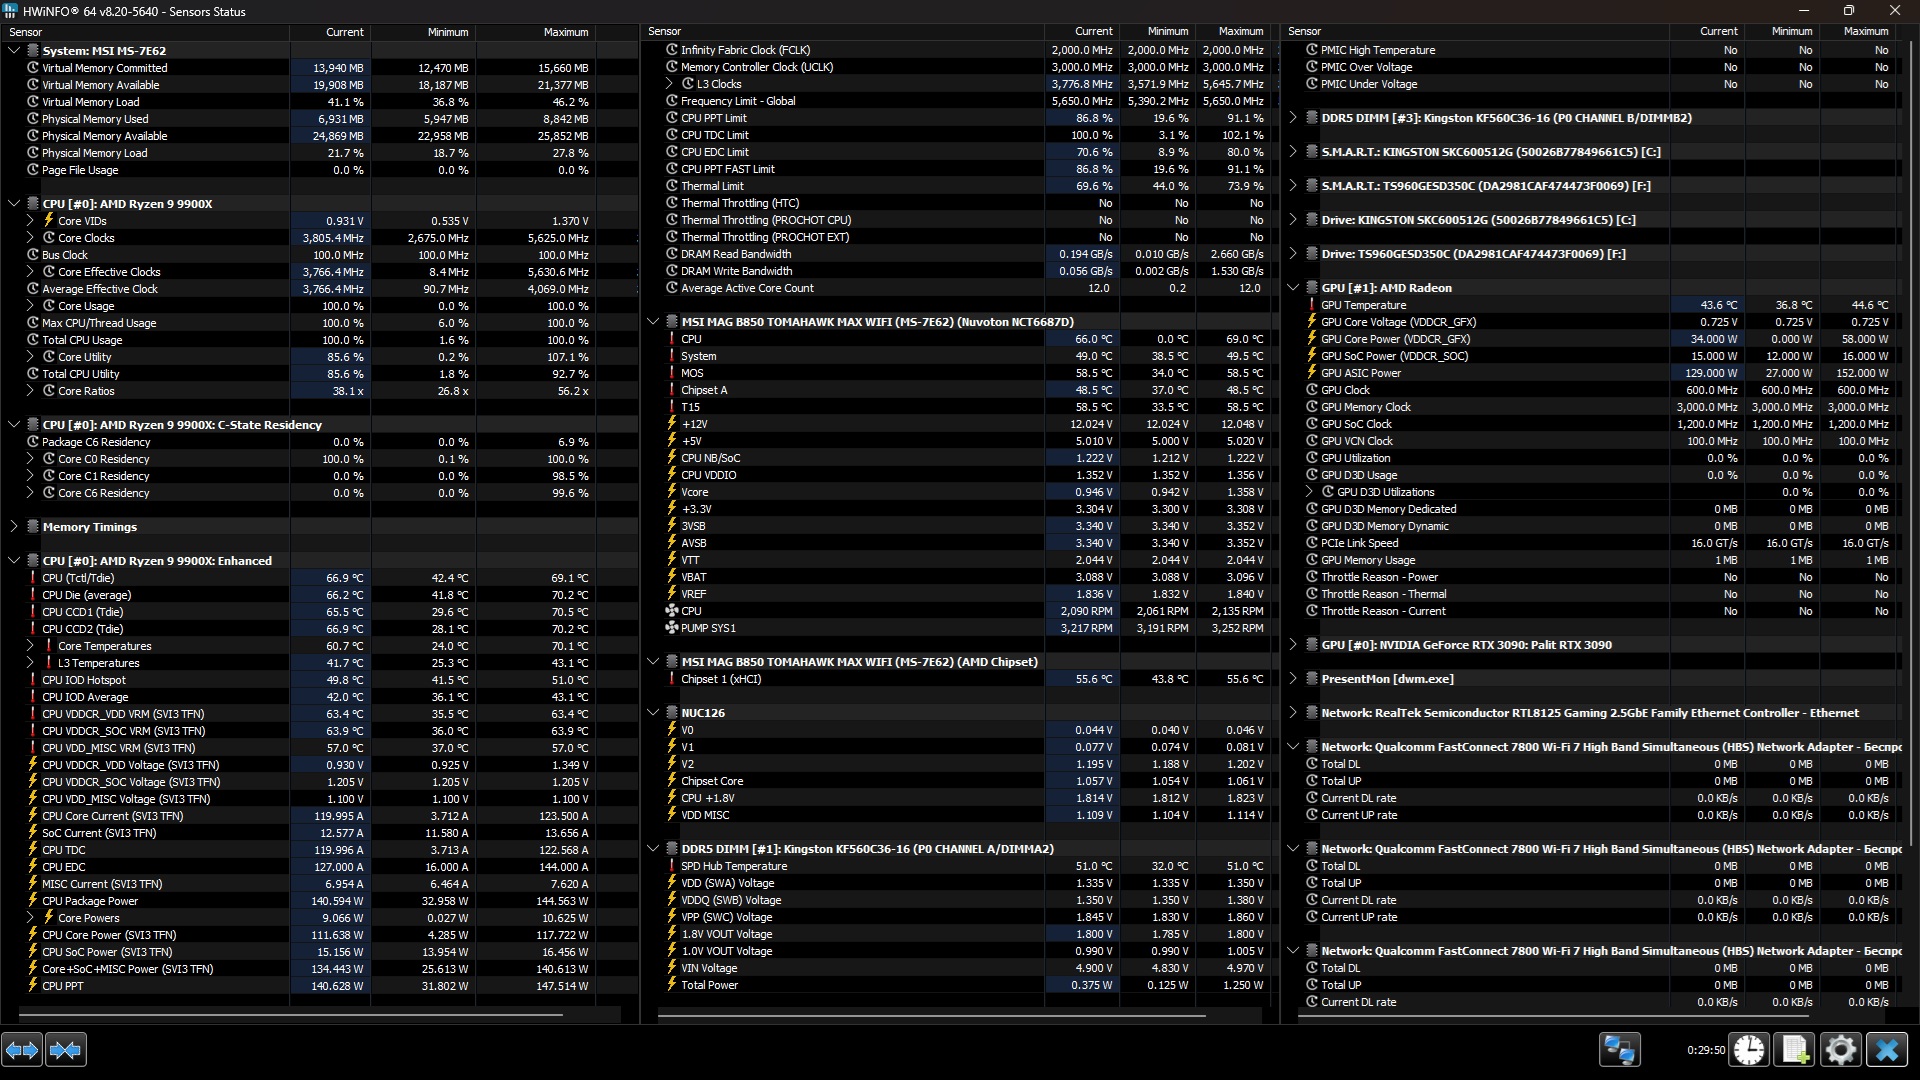1920x1080 pixels.
Task: Click the bolt icon next to Chipset Core
Action: 672,781
